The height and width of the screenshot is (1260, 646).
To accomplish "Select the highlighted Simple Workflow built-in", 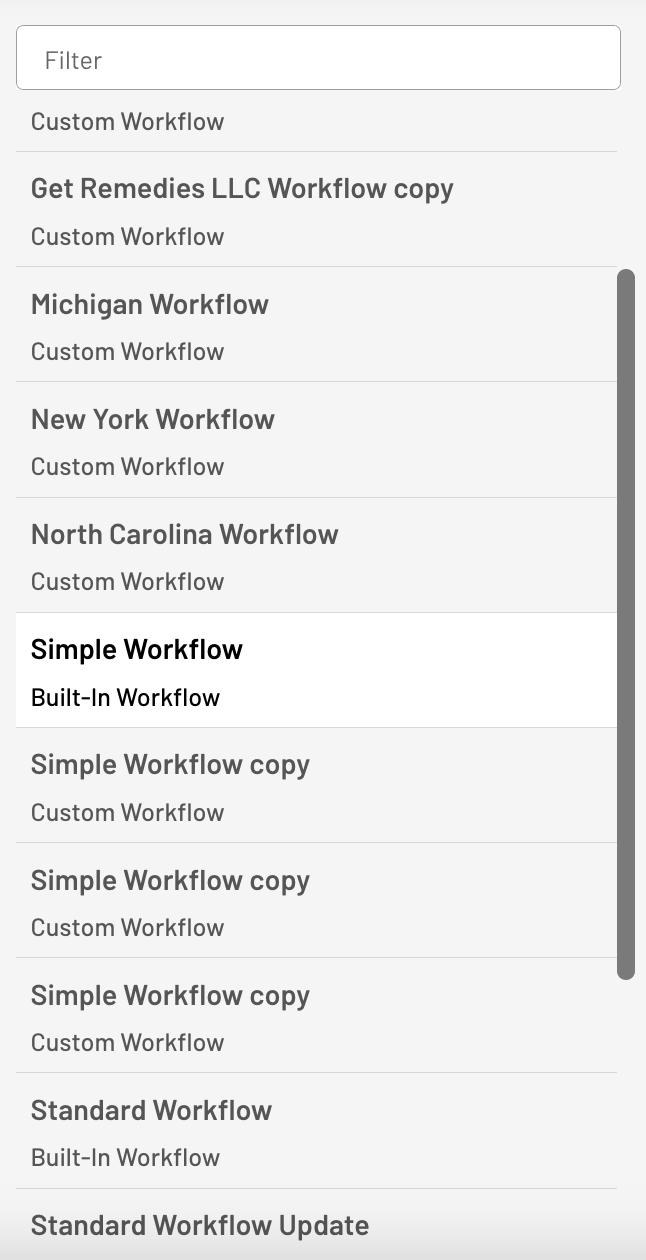I will click(316, 670).
